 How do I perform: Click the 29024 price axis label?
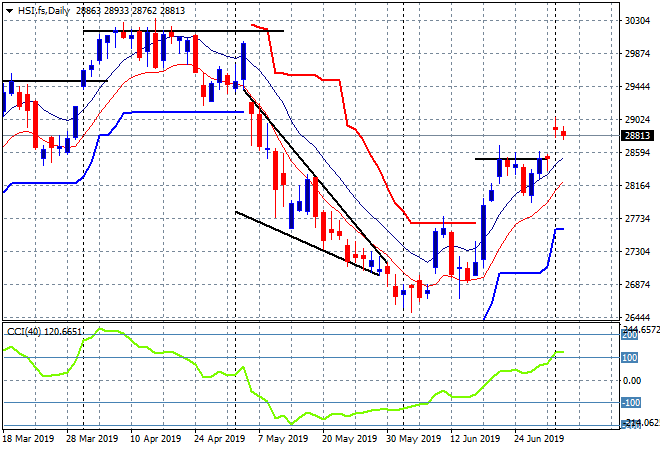click(637, 120)
